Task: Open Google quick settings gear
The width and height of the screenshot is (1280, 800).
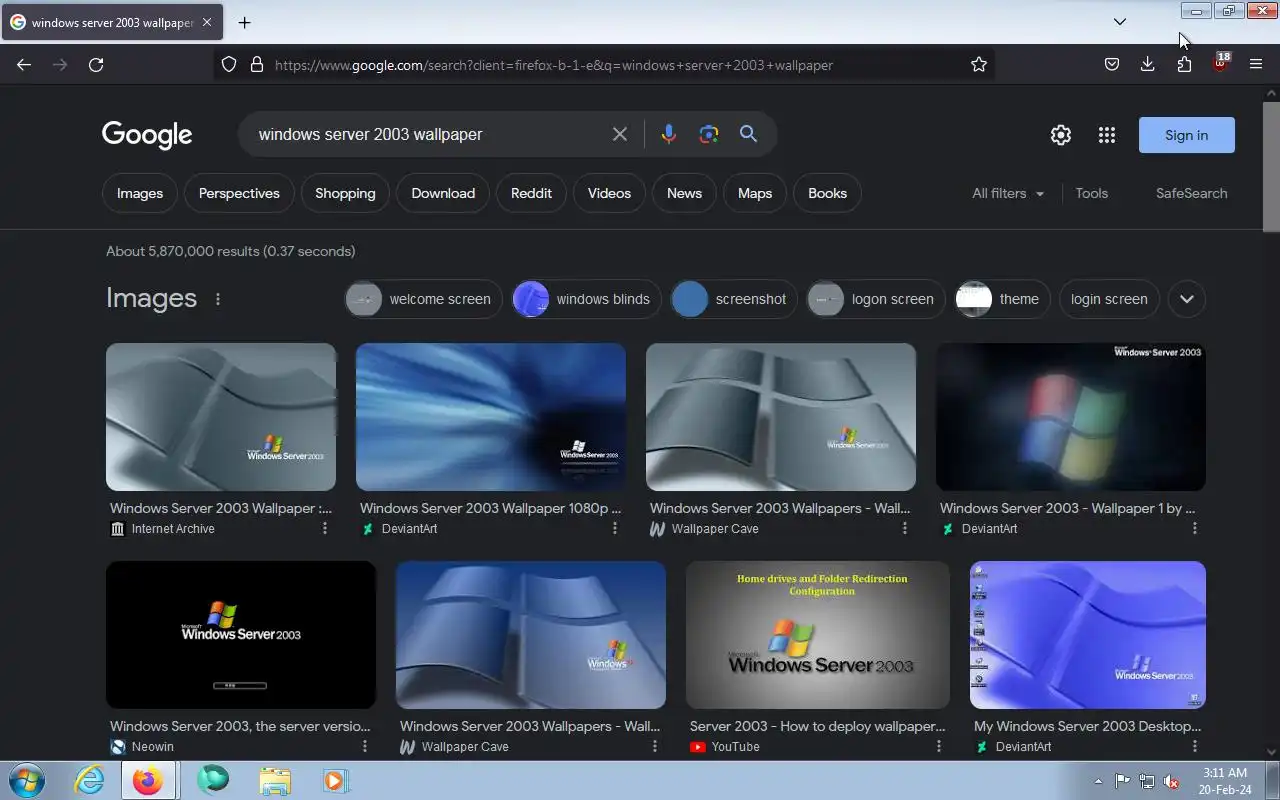Action: click(x=1061, y=135)
